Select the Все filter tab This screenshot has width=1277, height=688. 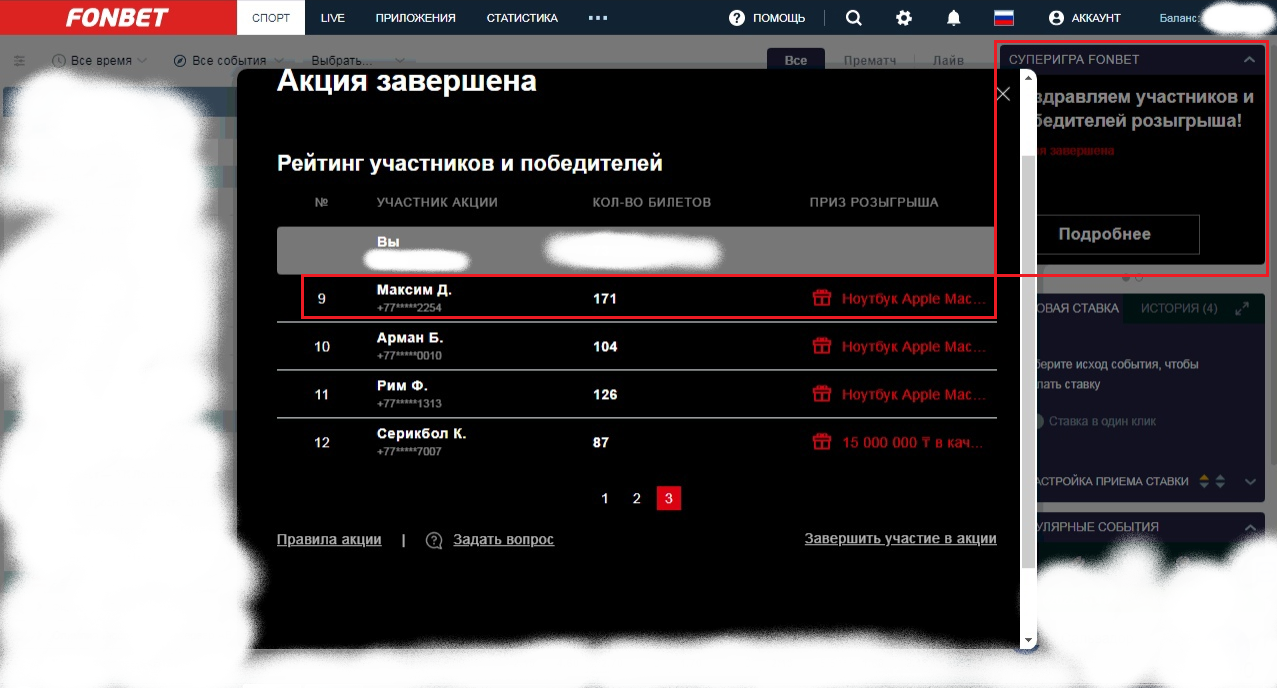[x=796, y=60]
